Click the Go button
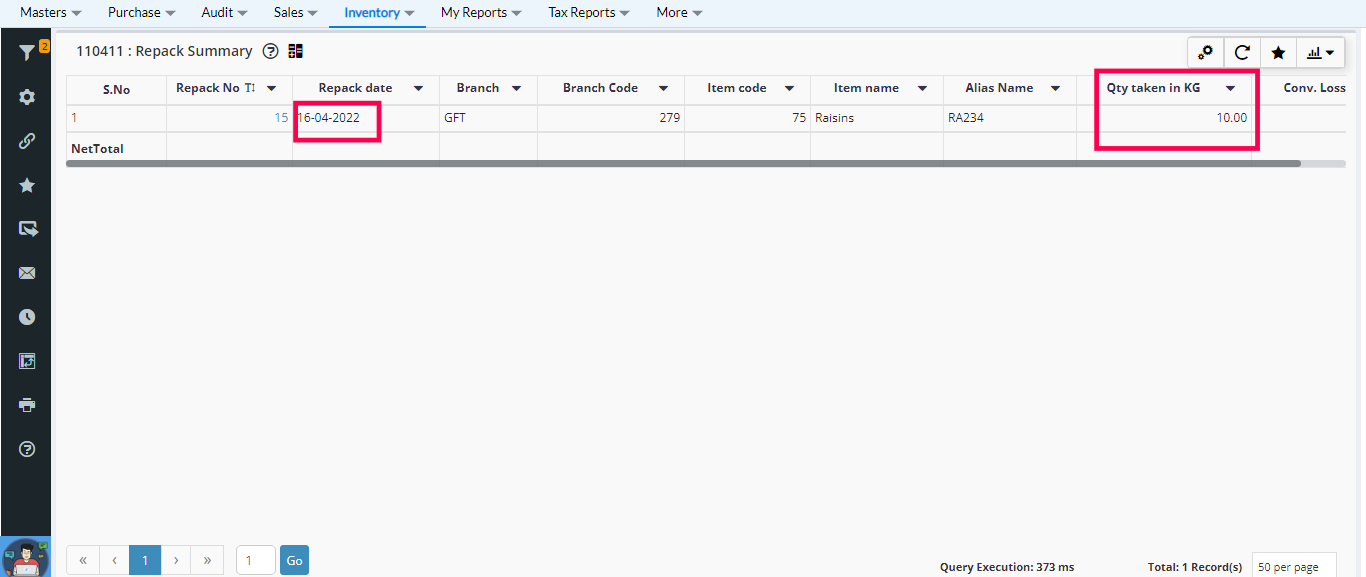Screen dimensions: 1366x577 pos(294,560)
